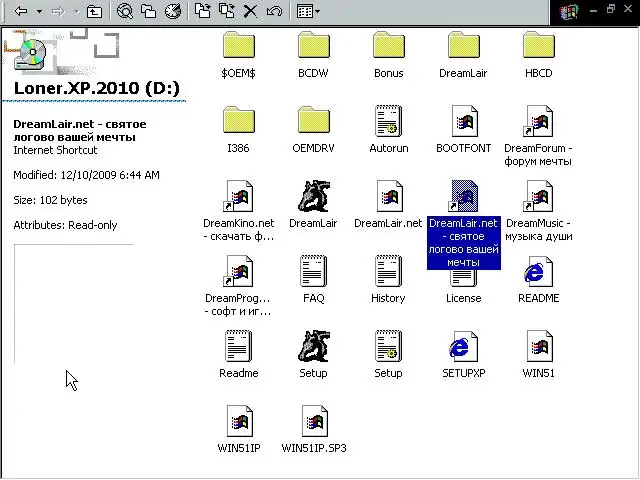Select the DreamKino.net shortcut

239,211
